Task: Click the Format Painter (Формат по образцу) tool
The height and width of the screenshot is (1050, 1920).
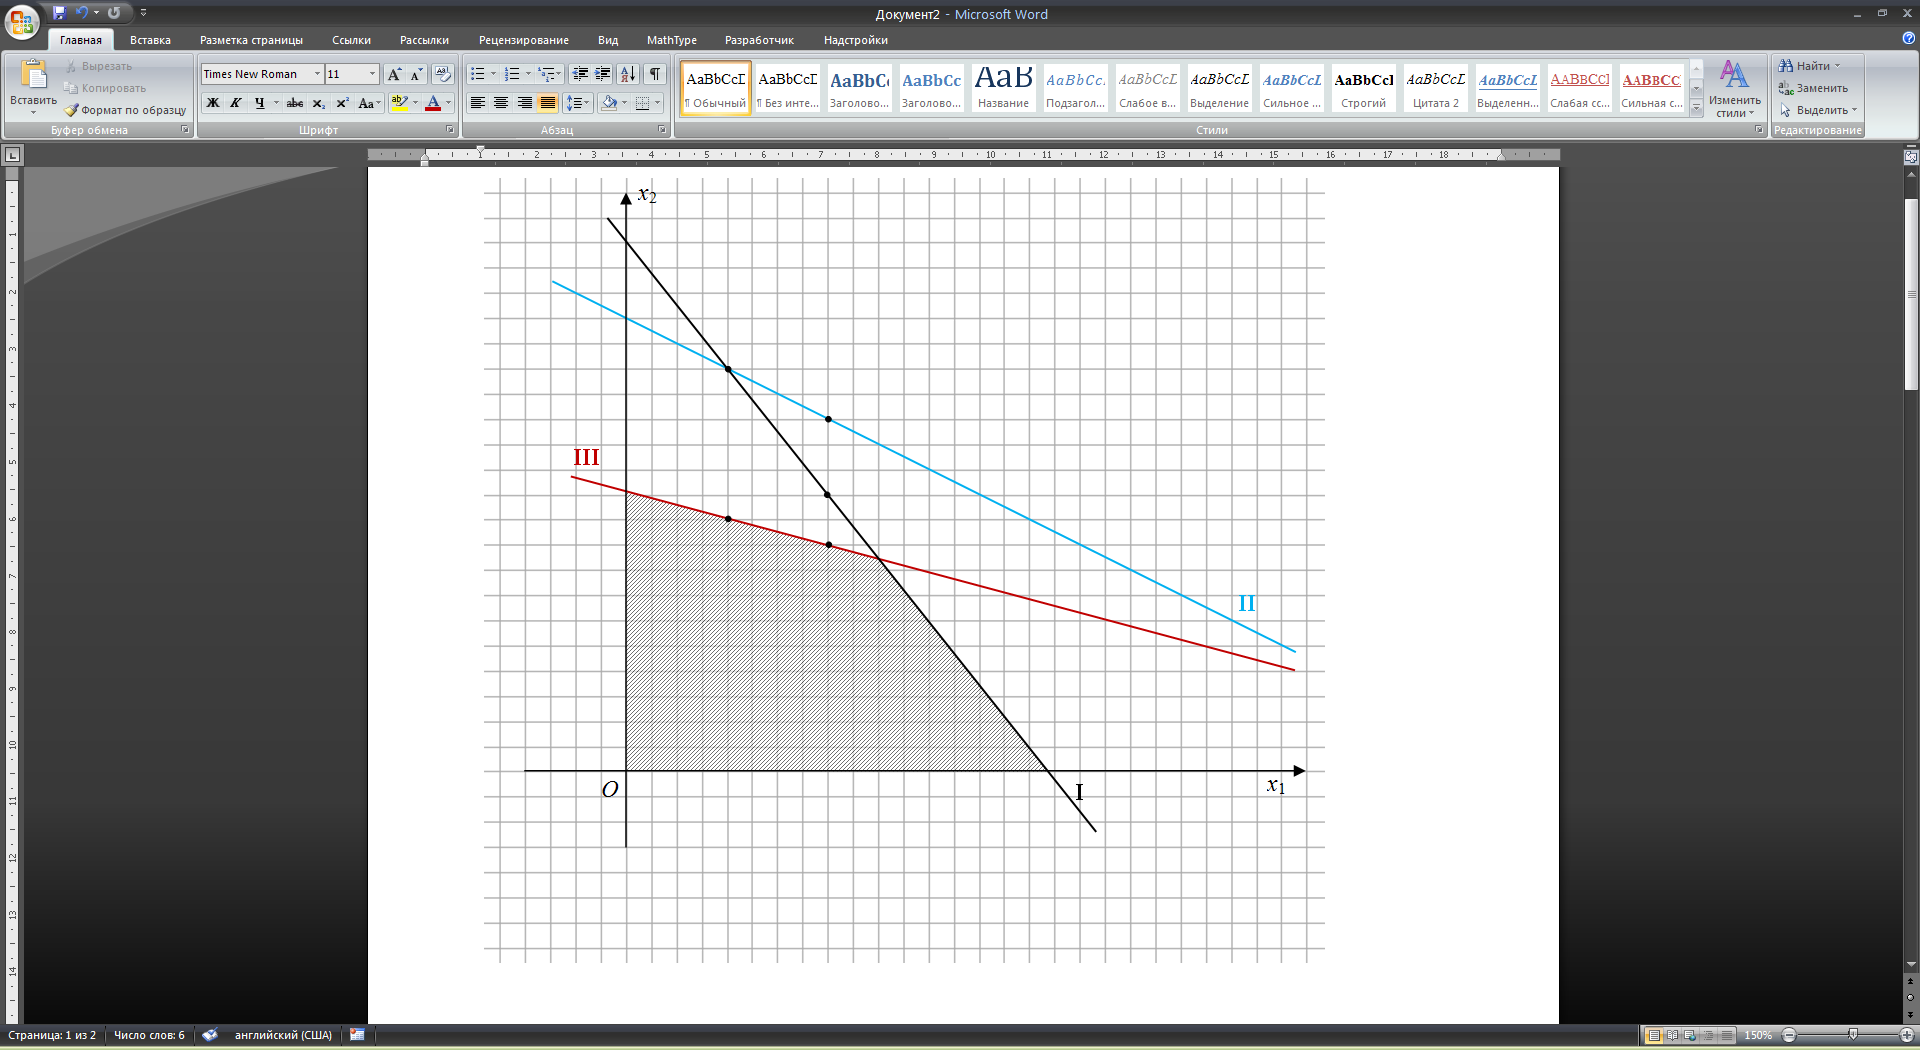Action: [126, 110]
